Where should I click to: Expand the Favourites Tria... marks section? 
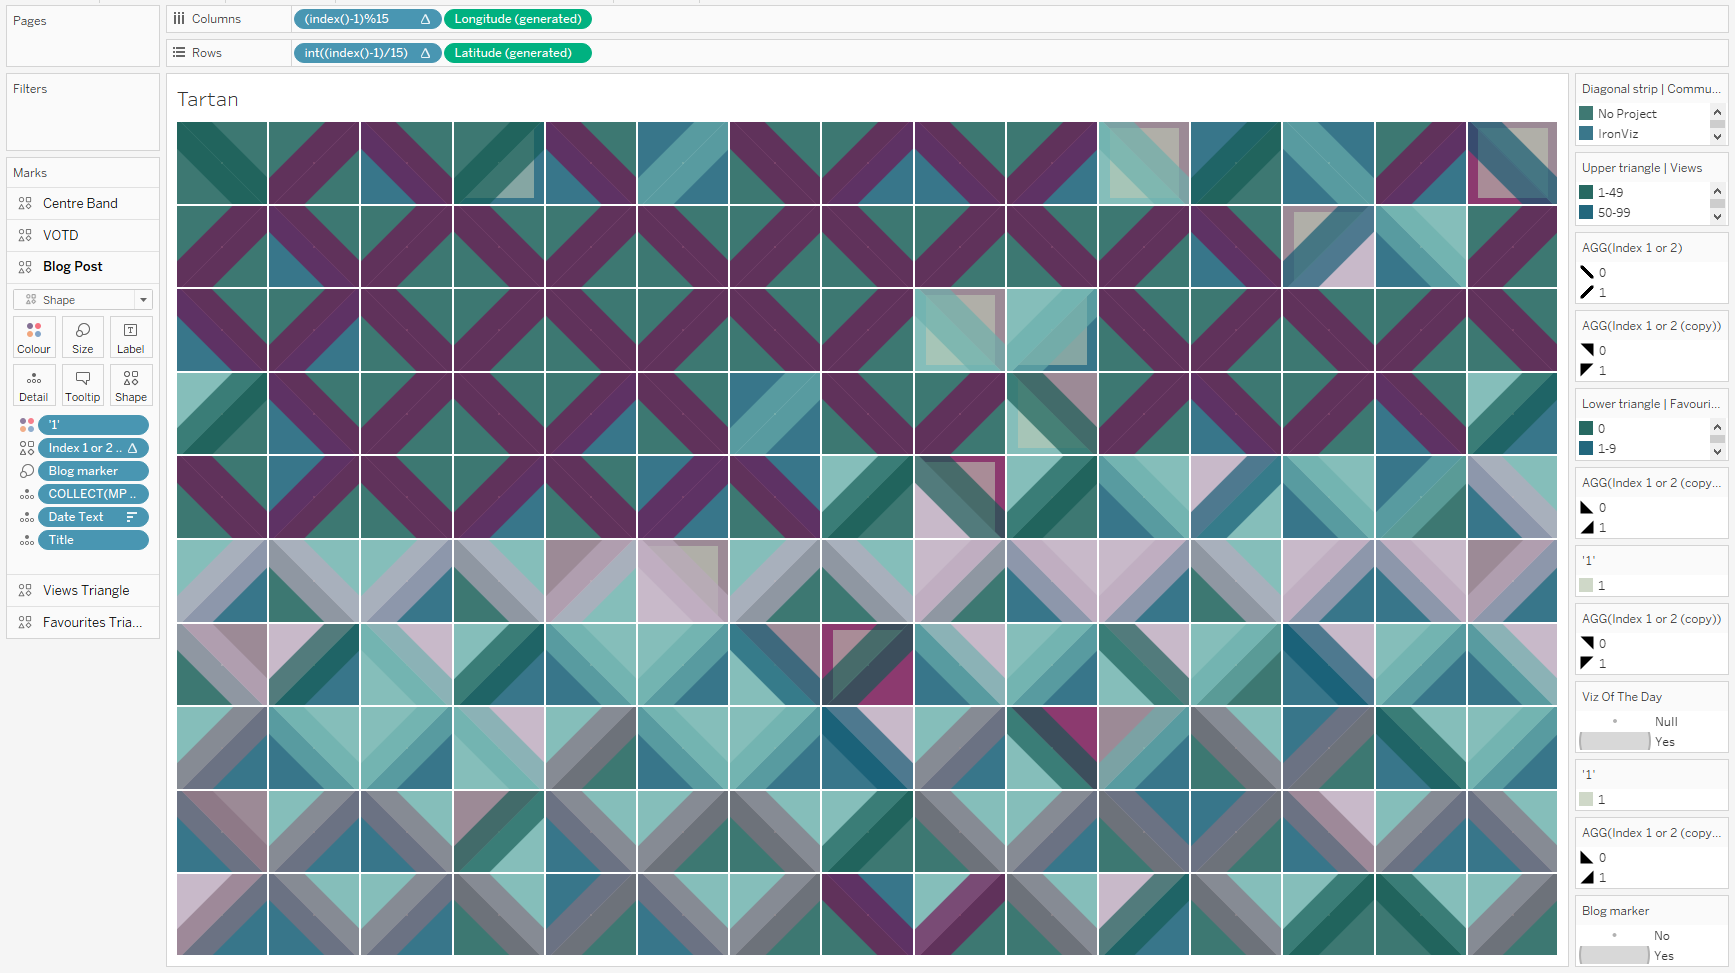83,622
